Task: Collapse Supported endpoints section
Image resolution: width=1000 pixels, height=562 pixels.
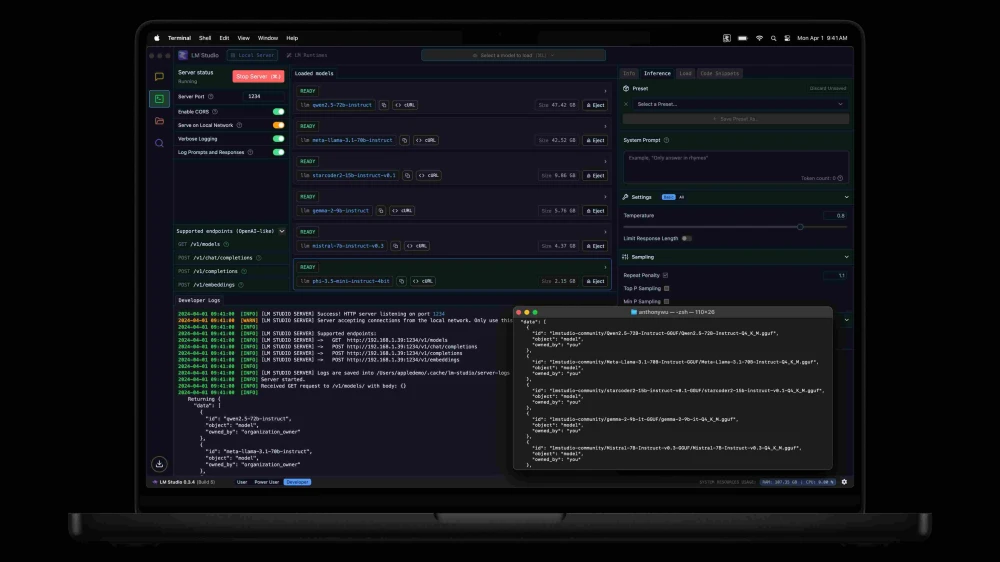Action: pyautogui.click(x=282, y=231)
